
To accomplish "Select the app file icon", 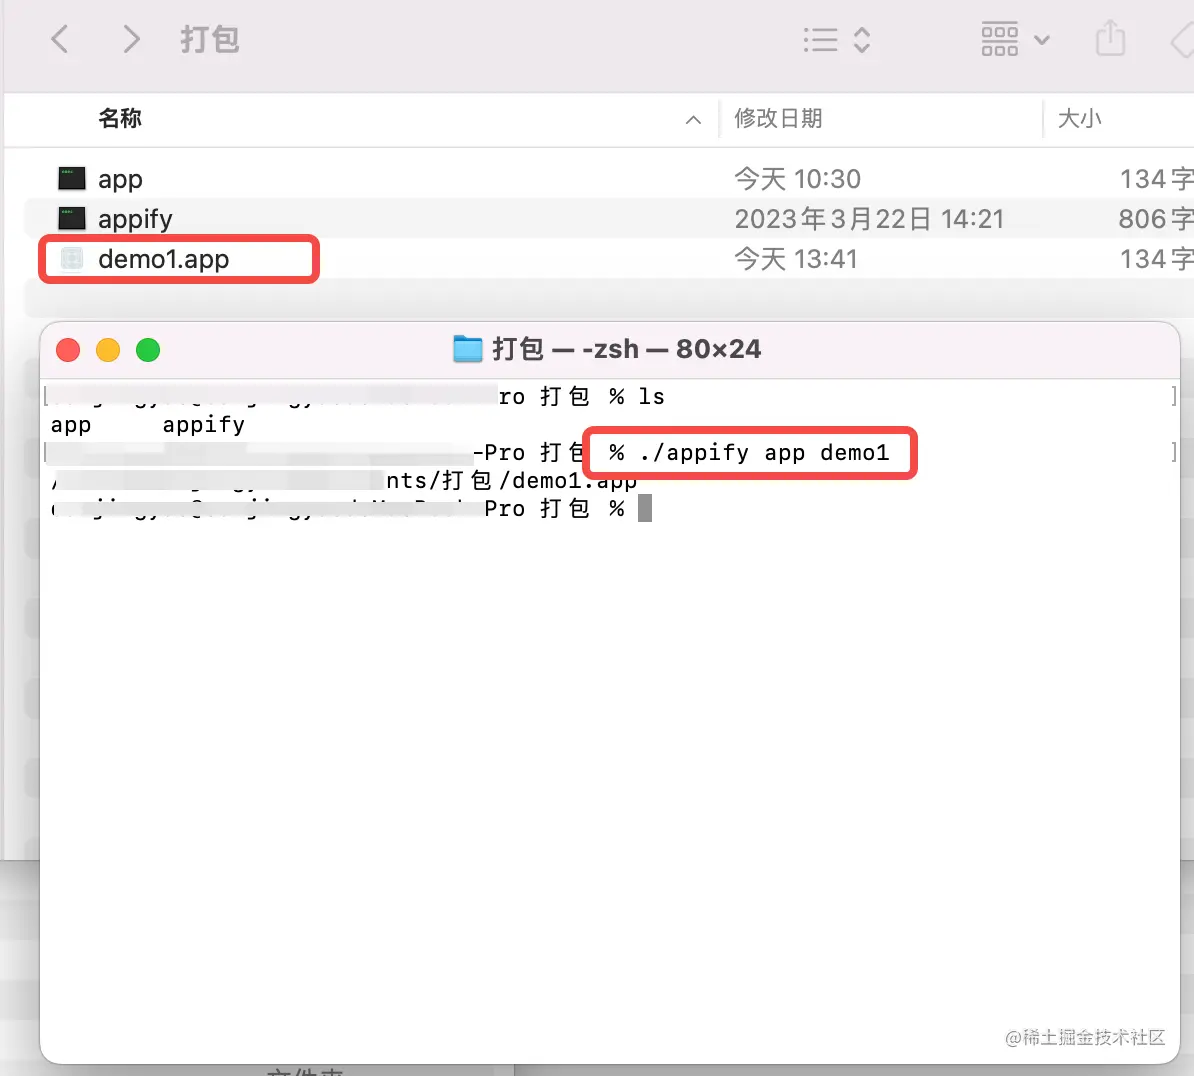I will tap(72, 179).
